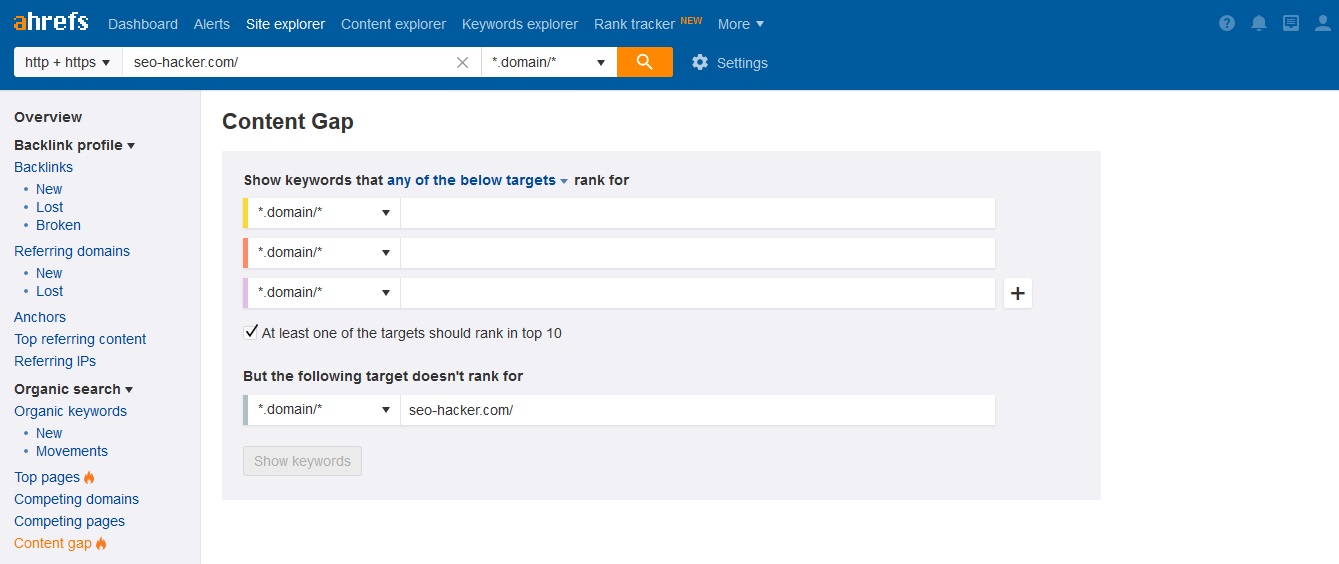Click the help question mark icon
The height and width of the screenshot is (564, 1339).
tap(1227, 23)
